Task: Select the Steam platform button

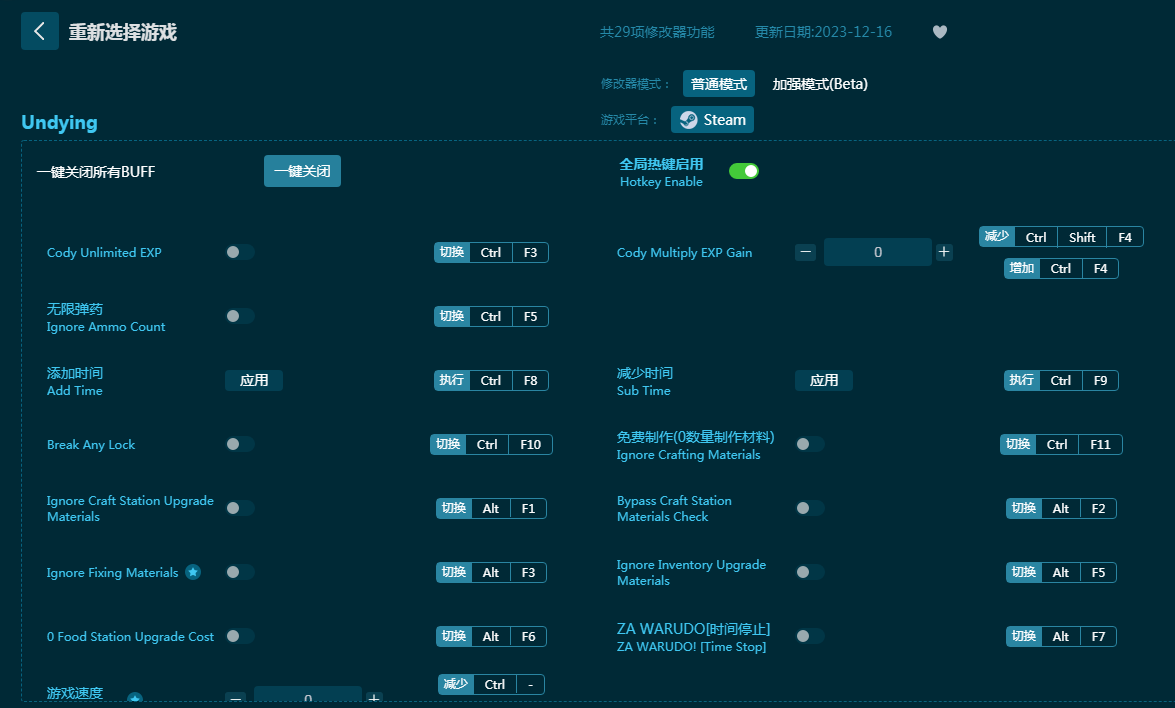Action: 712,120
